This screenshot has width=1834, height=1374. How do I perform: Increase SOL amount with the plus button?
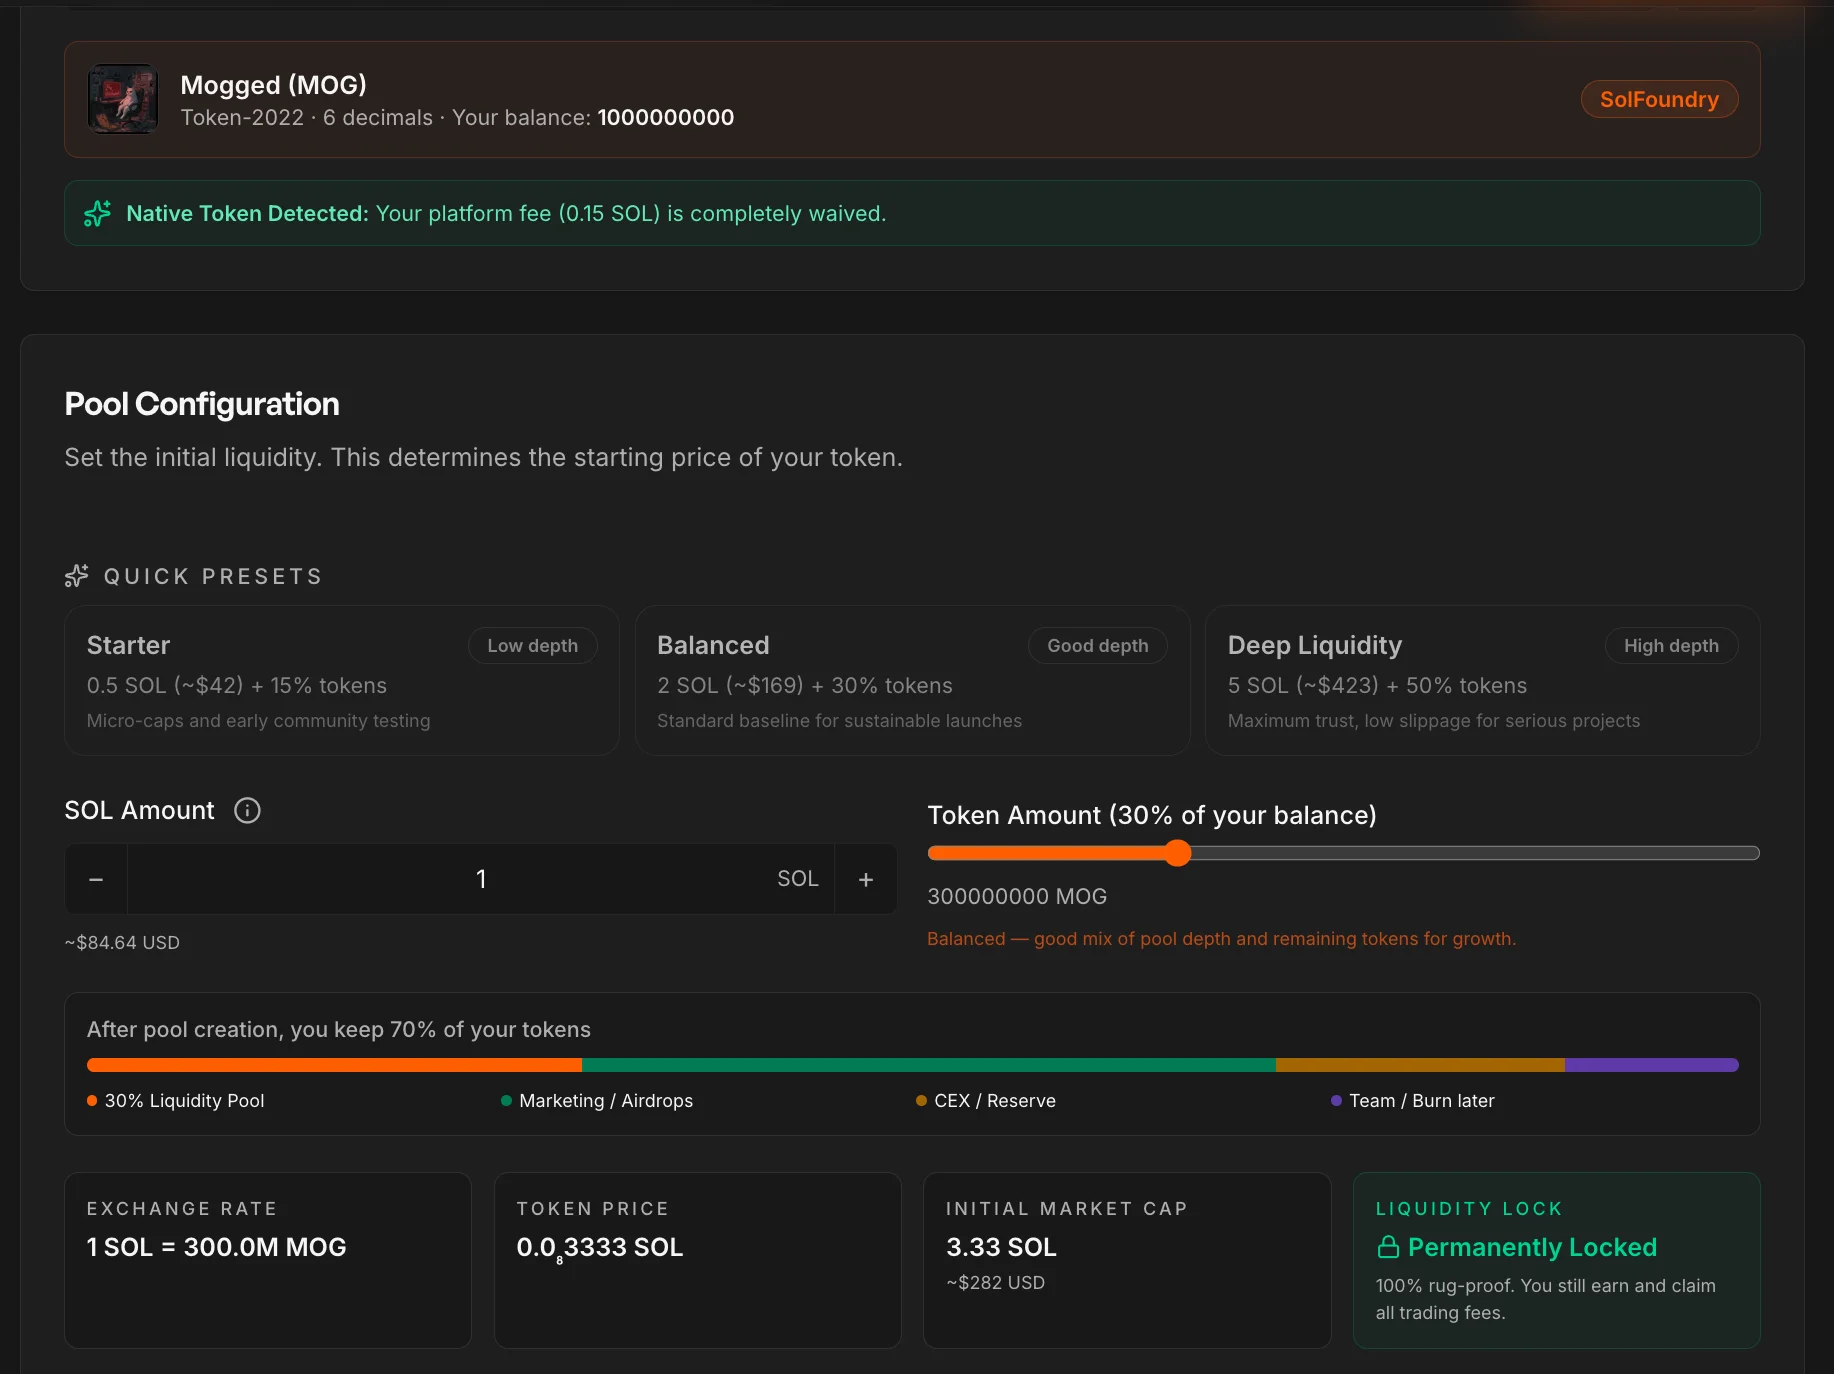[866, 879]
